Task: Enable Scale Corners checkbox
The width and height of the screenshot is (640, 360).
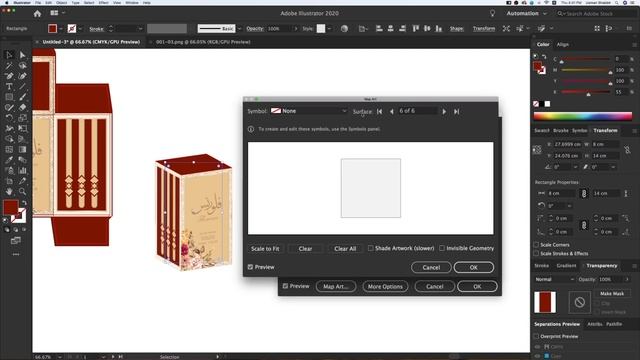Action: (536, 244)
